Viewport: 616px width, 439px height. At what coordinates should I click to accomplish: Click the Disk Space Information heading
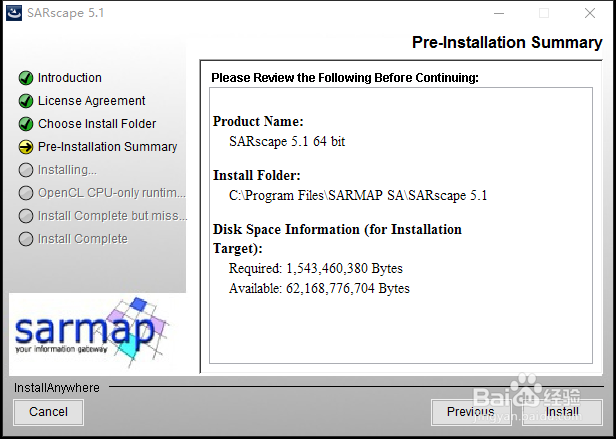[337, 239]
